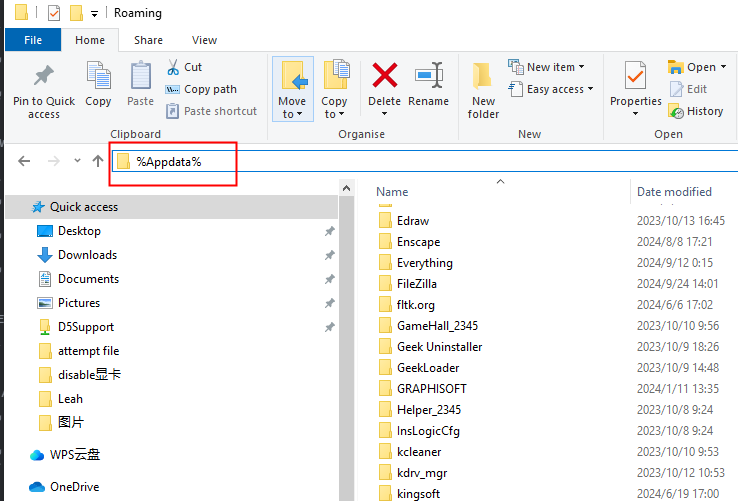Open the Recent locations chevron
738x501 pixels.
point(77,161)
